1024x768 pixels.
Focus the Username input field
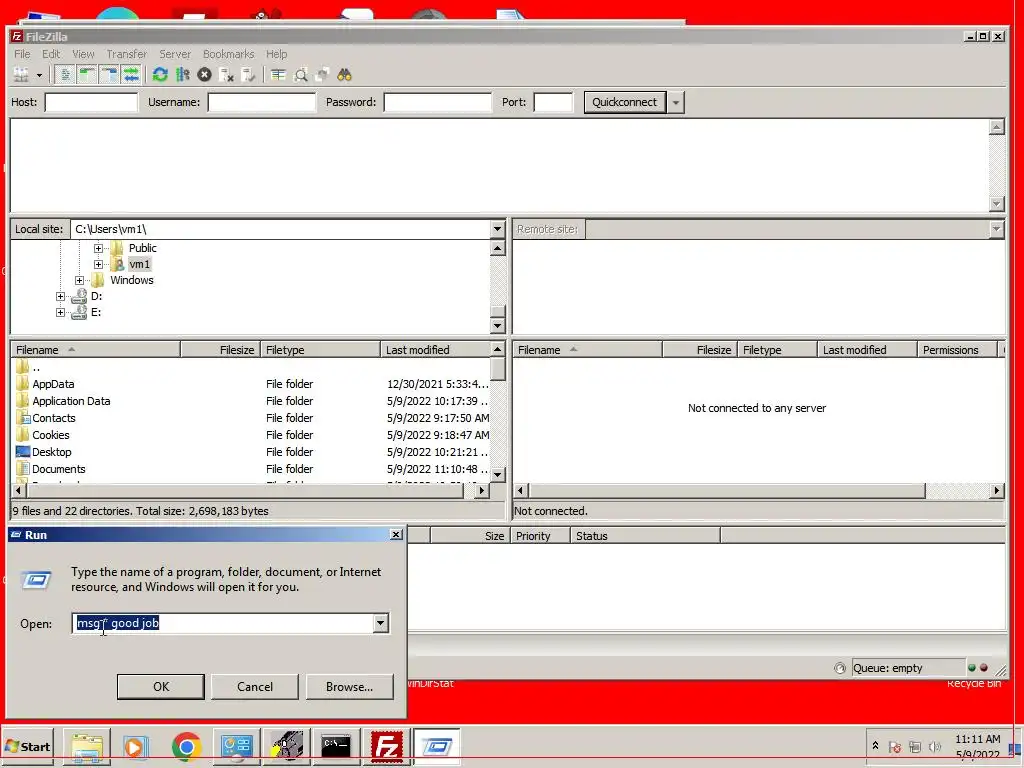pos(262,103)
